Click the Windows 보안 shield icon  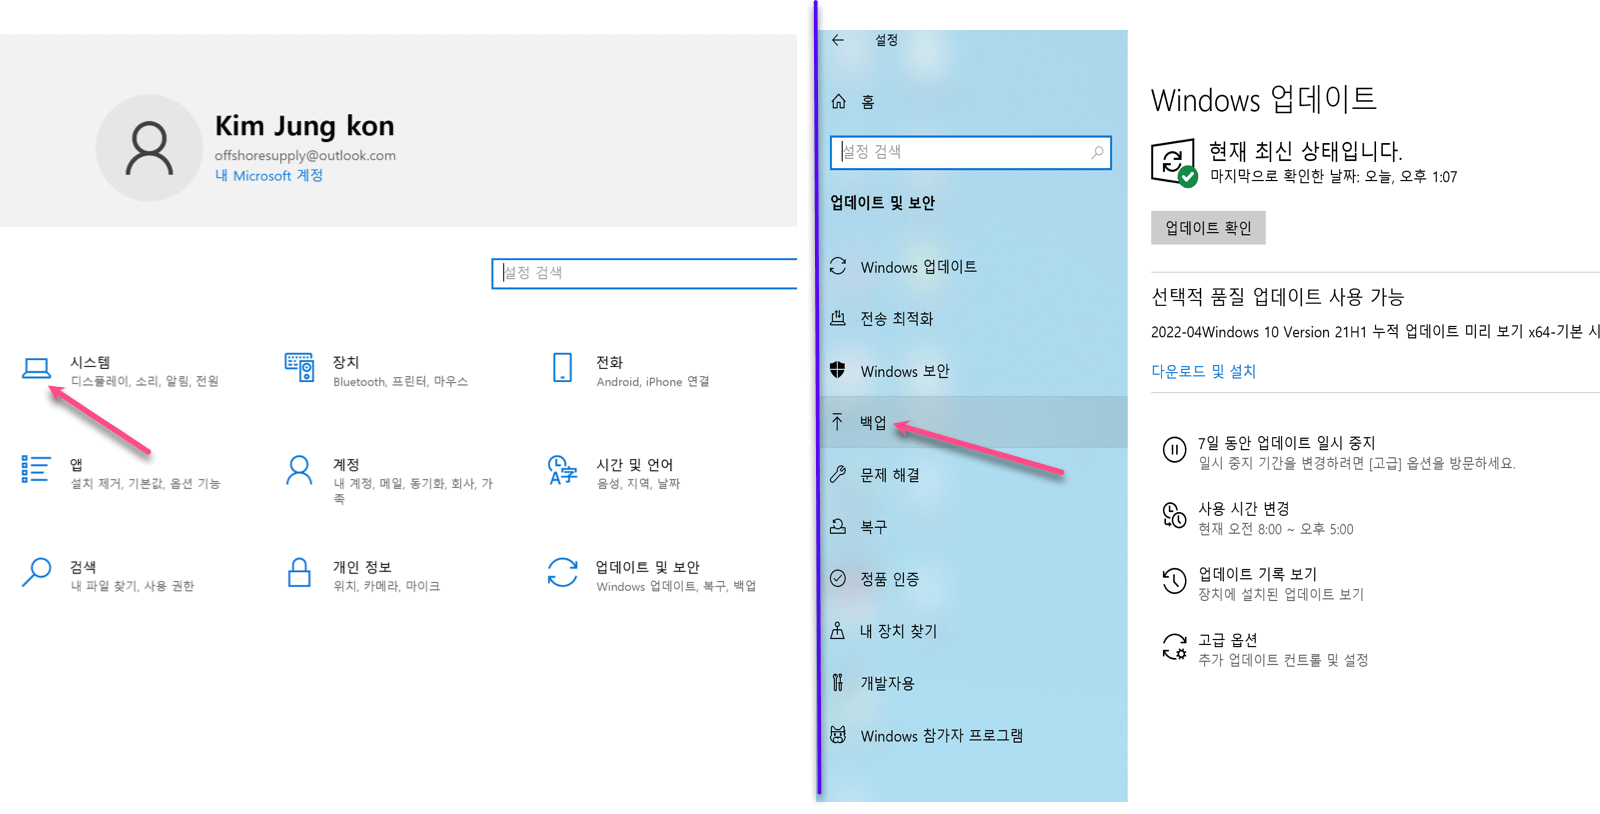click(x=838, y=370)
